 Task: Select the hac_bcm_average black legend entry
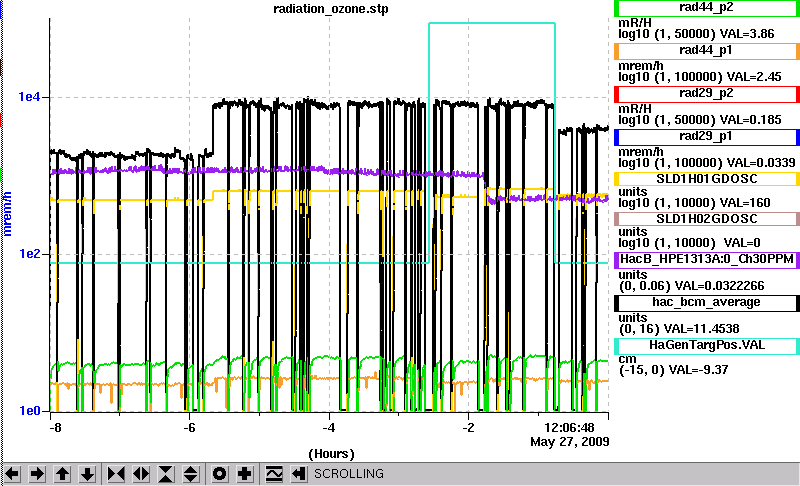point(707,303)
